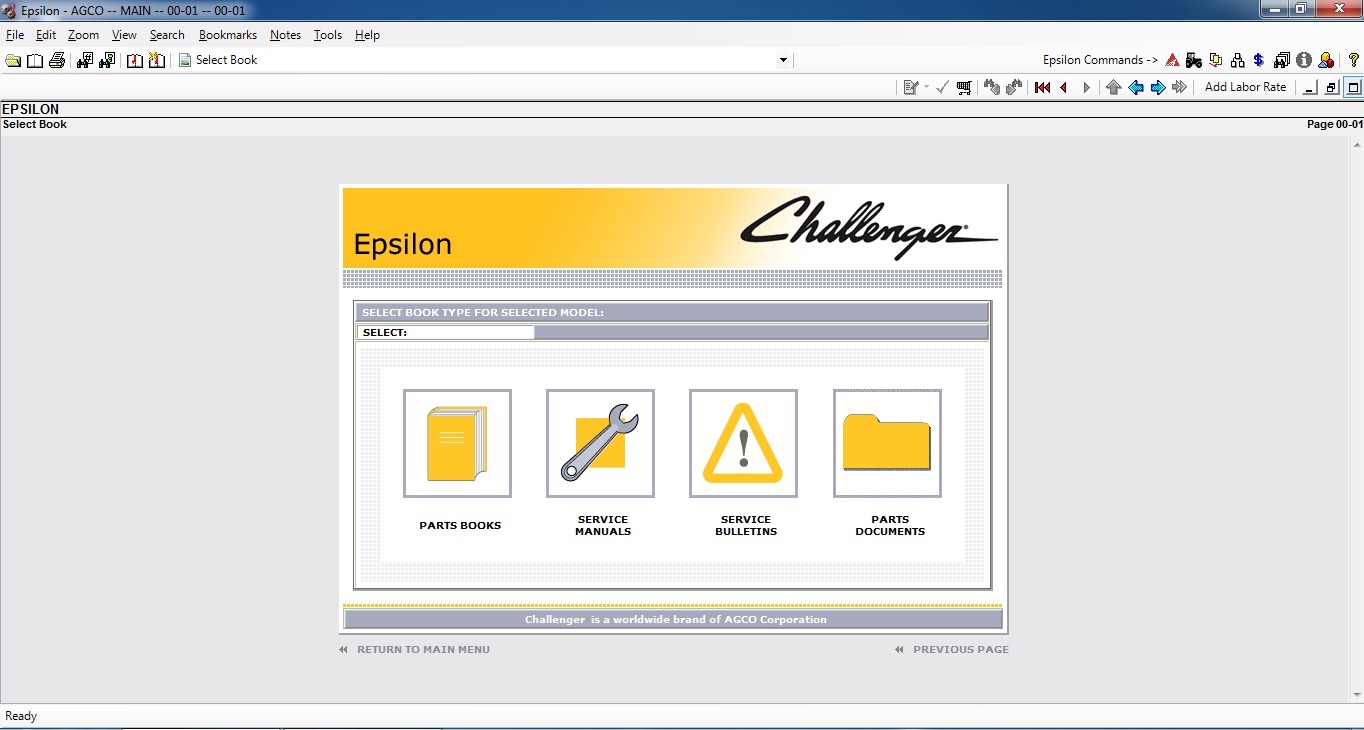
Task: Open the Select Book dropdown arrow
Action: coord(783,60)
